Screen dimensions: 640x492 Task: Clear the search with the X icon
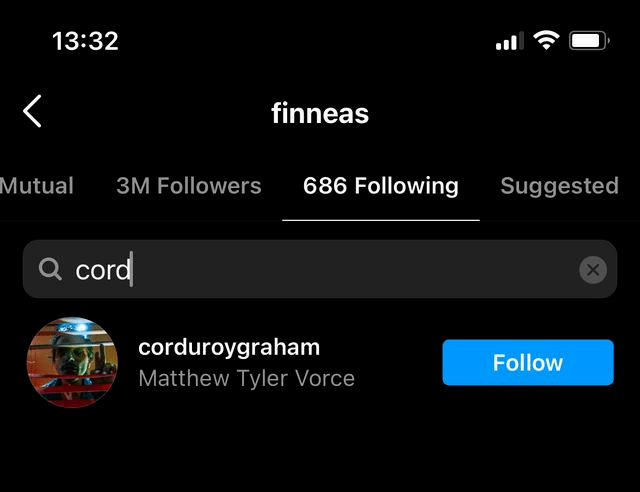tap(593, 269)
